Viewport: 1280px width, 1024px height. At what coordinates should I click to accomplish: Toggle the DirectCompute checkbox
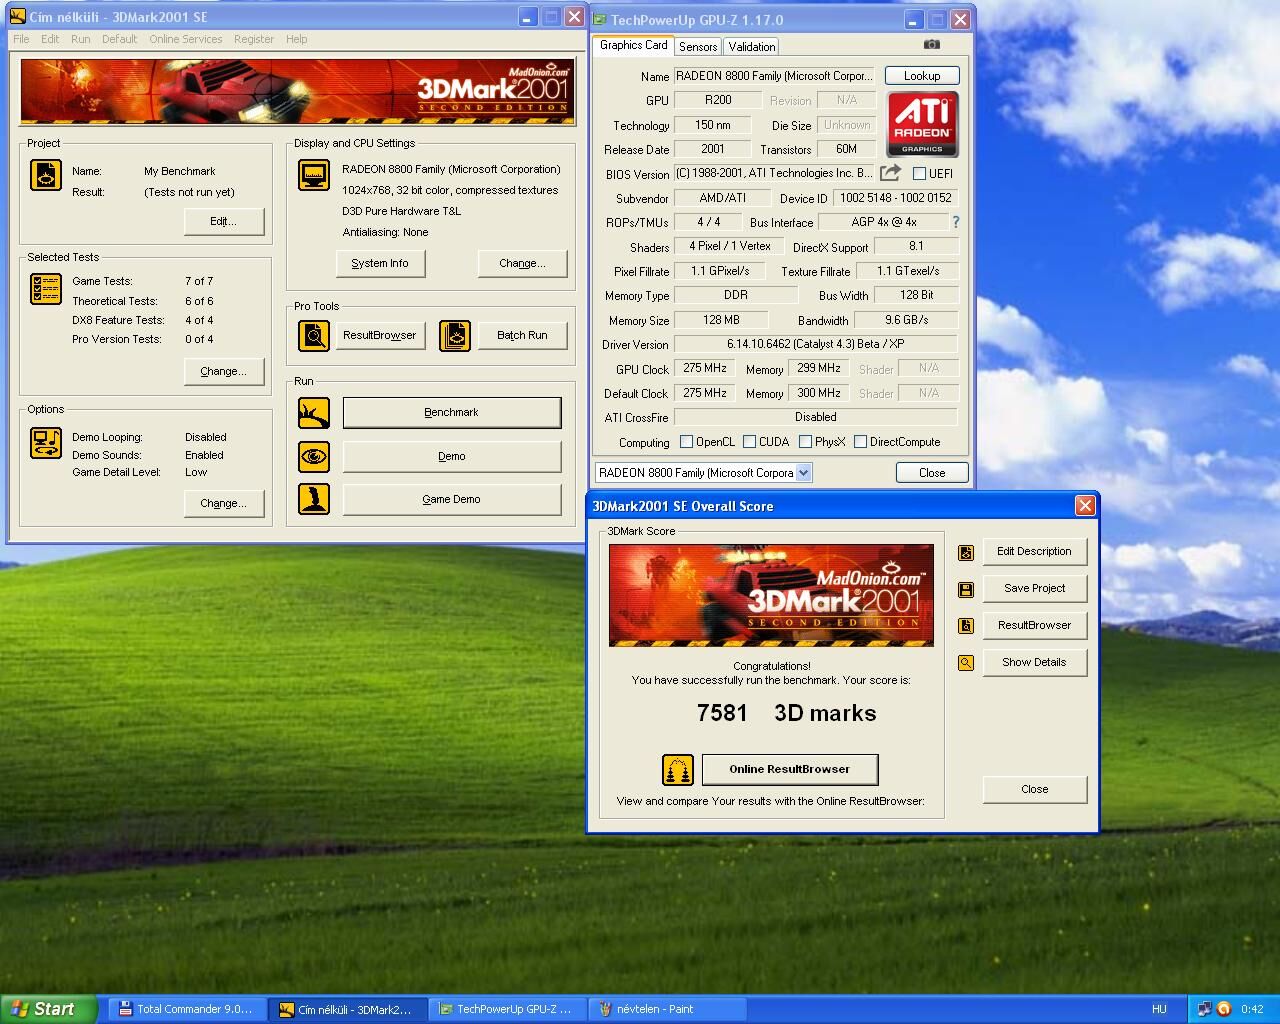(x=860, y=441)
